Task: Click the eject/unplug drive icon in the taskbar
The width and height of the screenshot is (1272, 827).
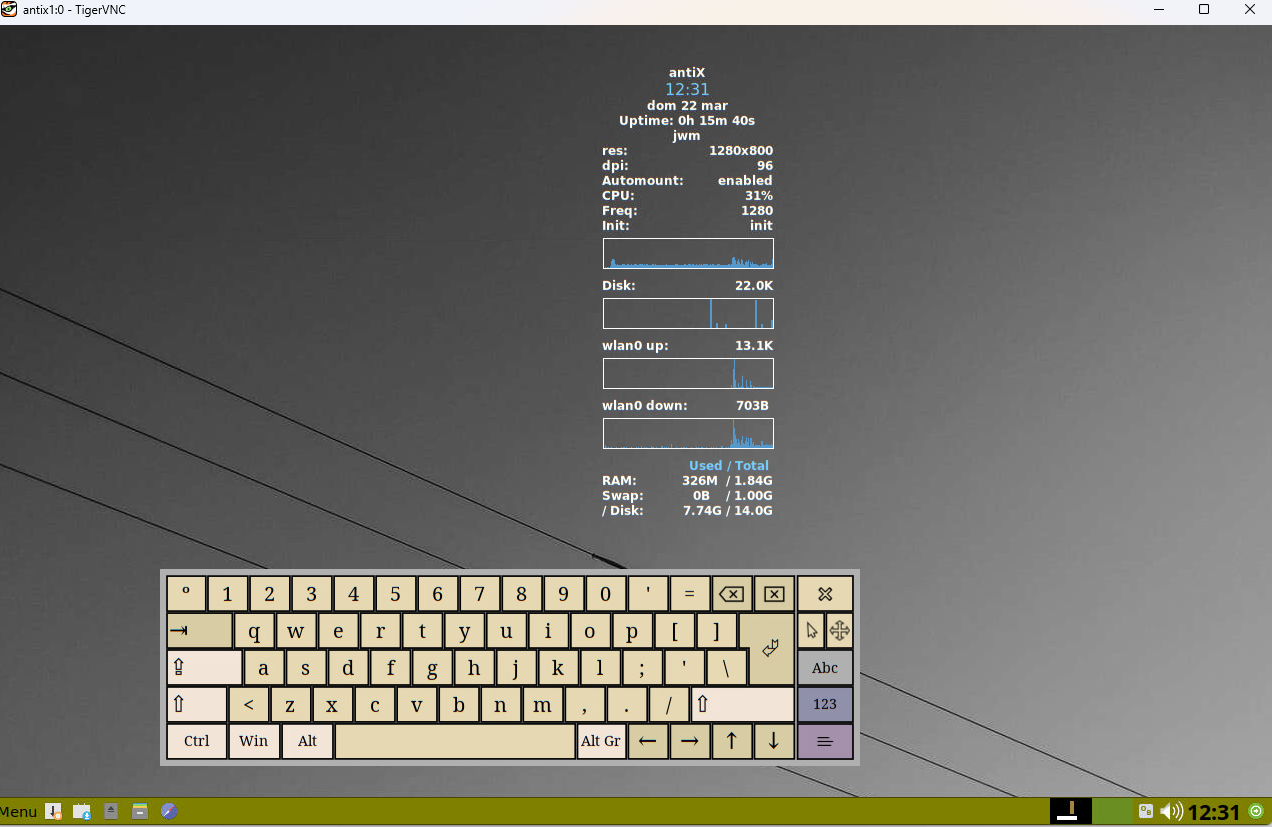Action: (x=111, y=812)
